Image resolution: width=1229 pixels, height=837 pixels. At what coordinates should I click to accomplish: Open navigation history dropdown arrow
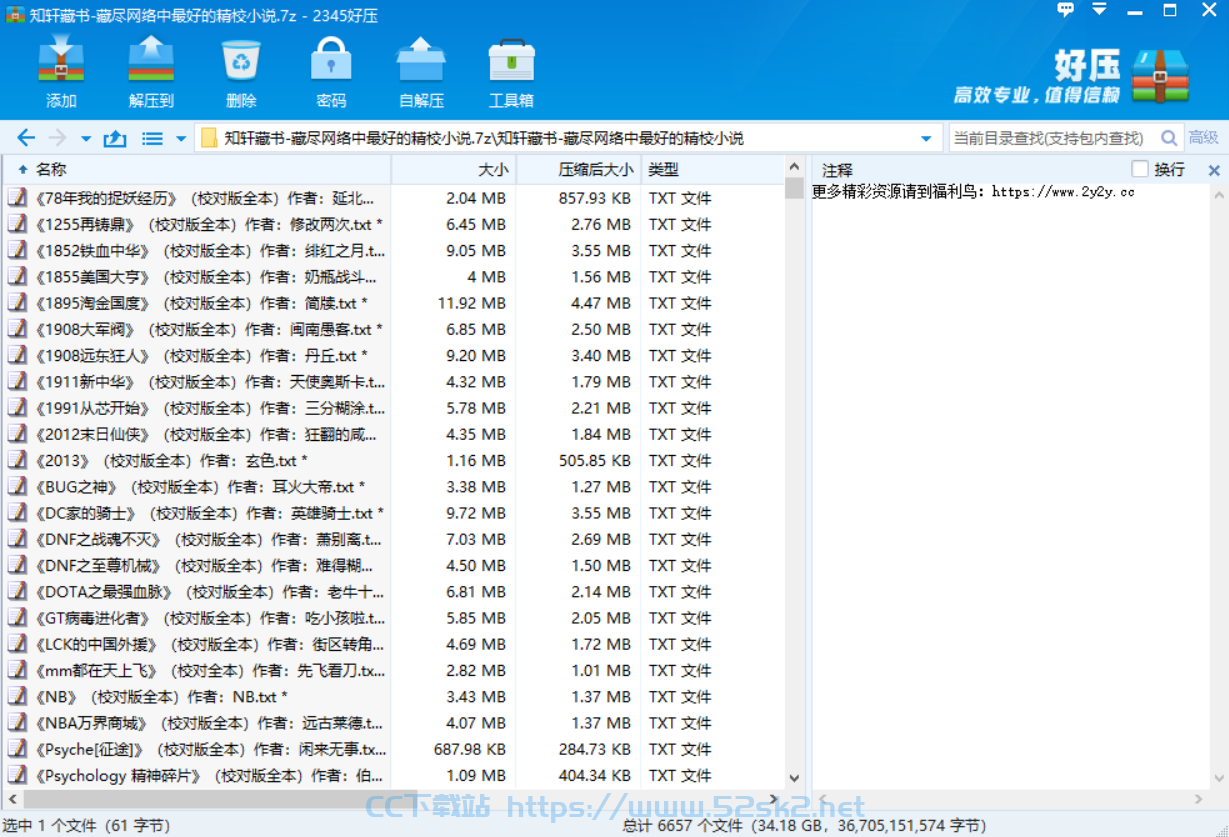(x=86, y=139)
